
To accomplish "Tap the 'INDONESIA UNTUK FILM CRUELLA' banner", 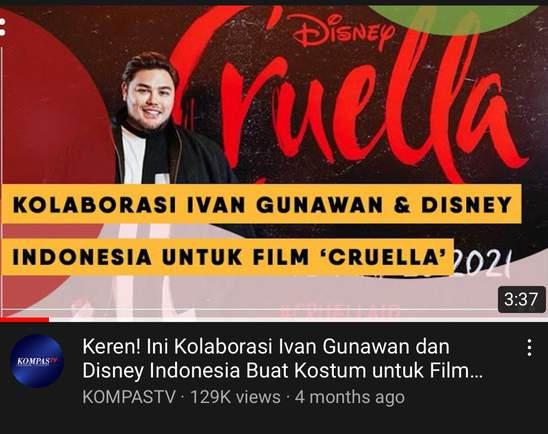I will (226, 257).
